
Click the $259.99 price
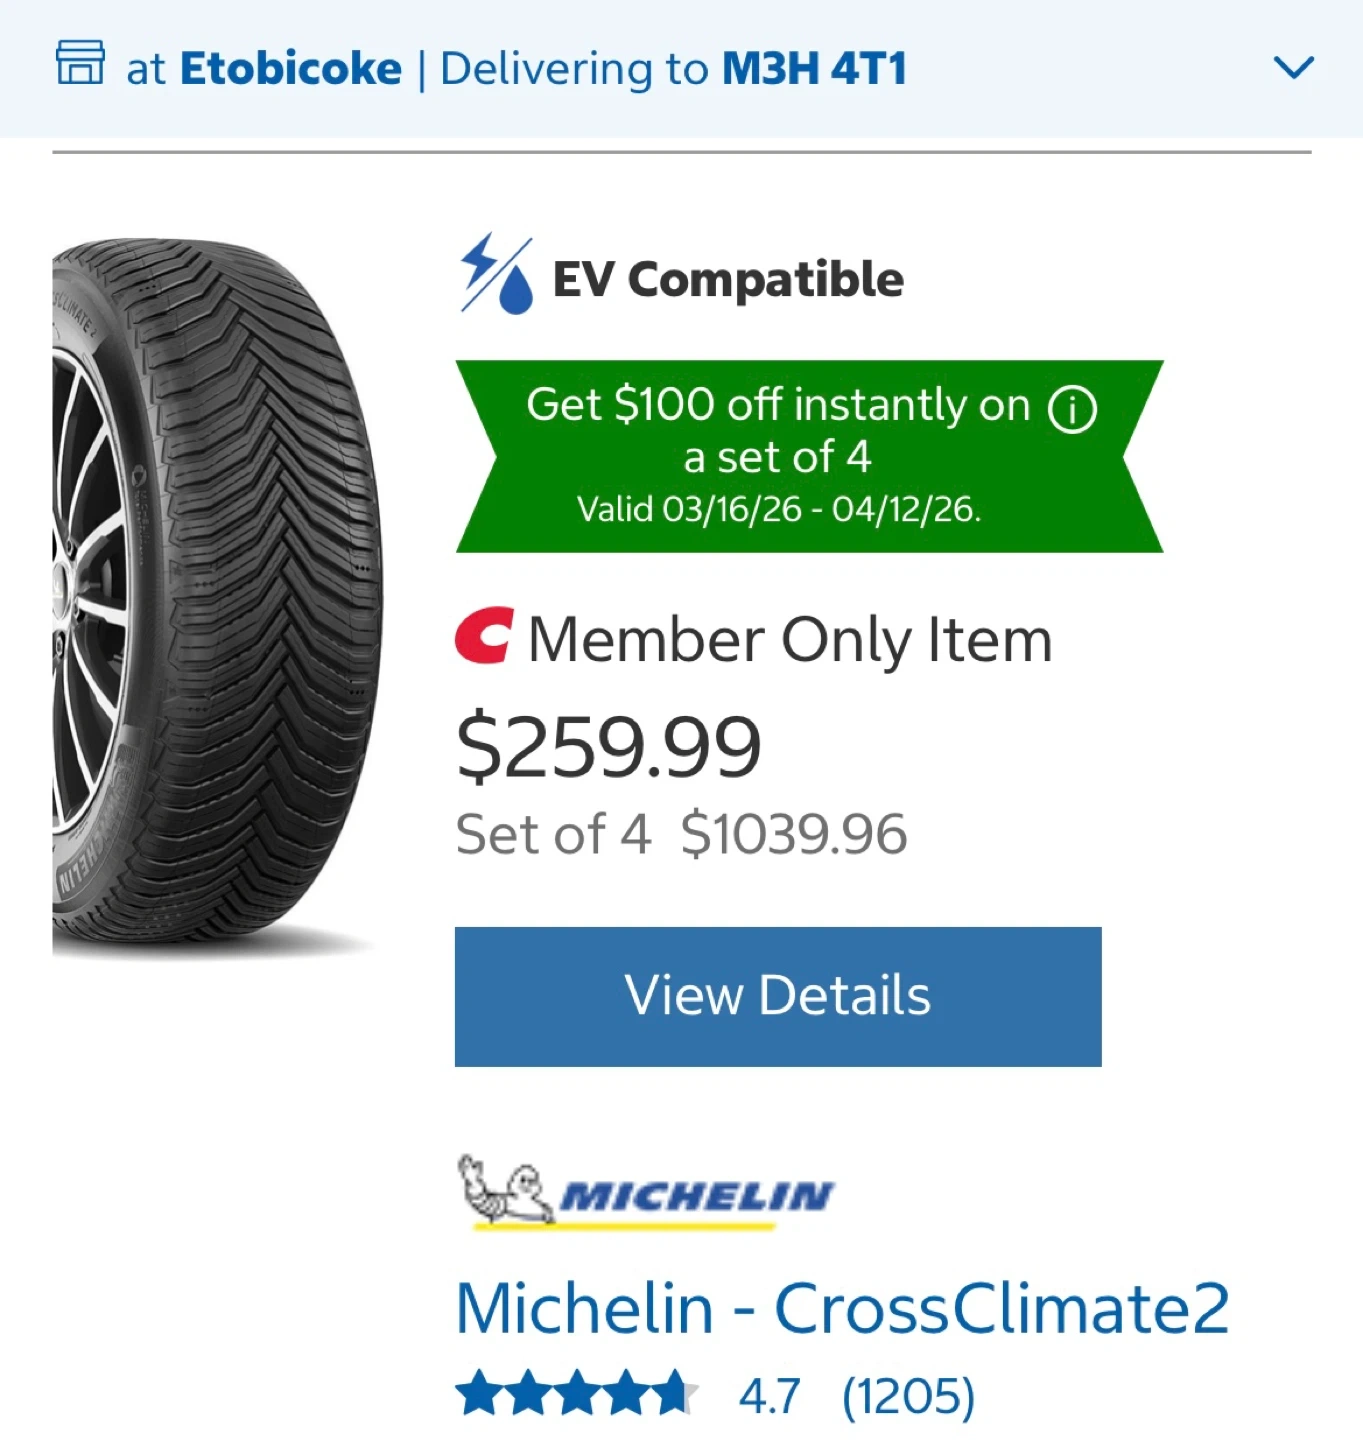(608, 747)
